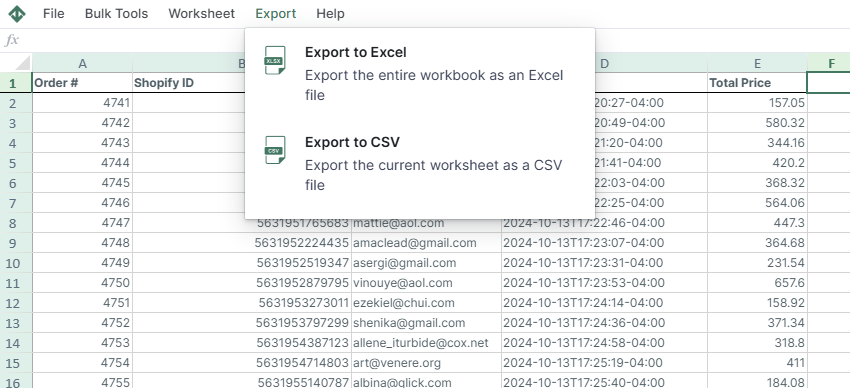Click Shopify ID 5631953273011

coord(242,303)
